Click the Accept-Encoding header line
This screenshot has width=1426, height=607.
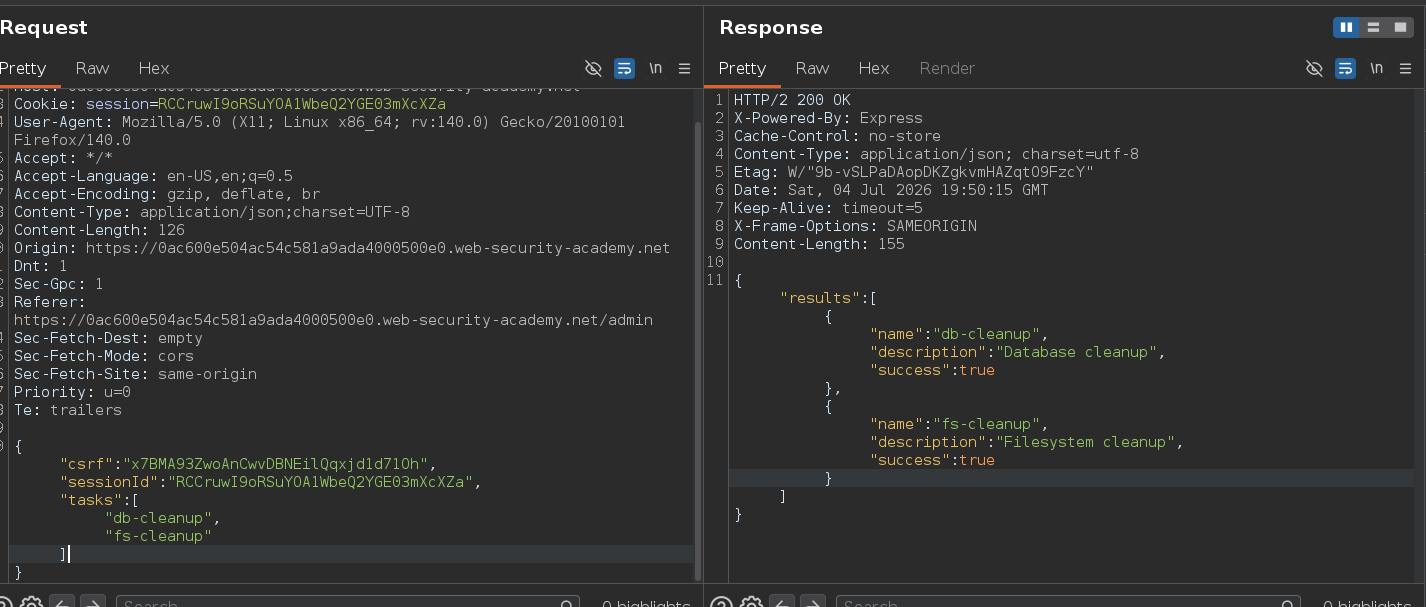(167, 194)
